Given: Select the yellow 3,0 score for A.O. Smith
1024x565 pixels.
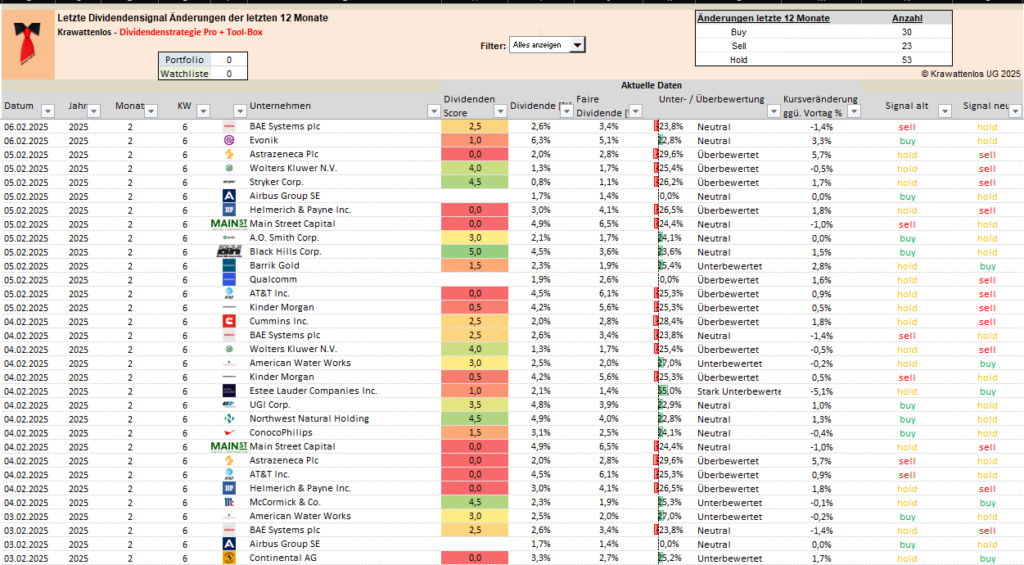Looking at the screenshot, I should tap(475, 238).
